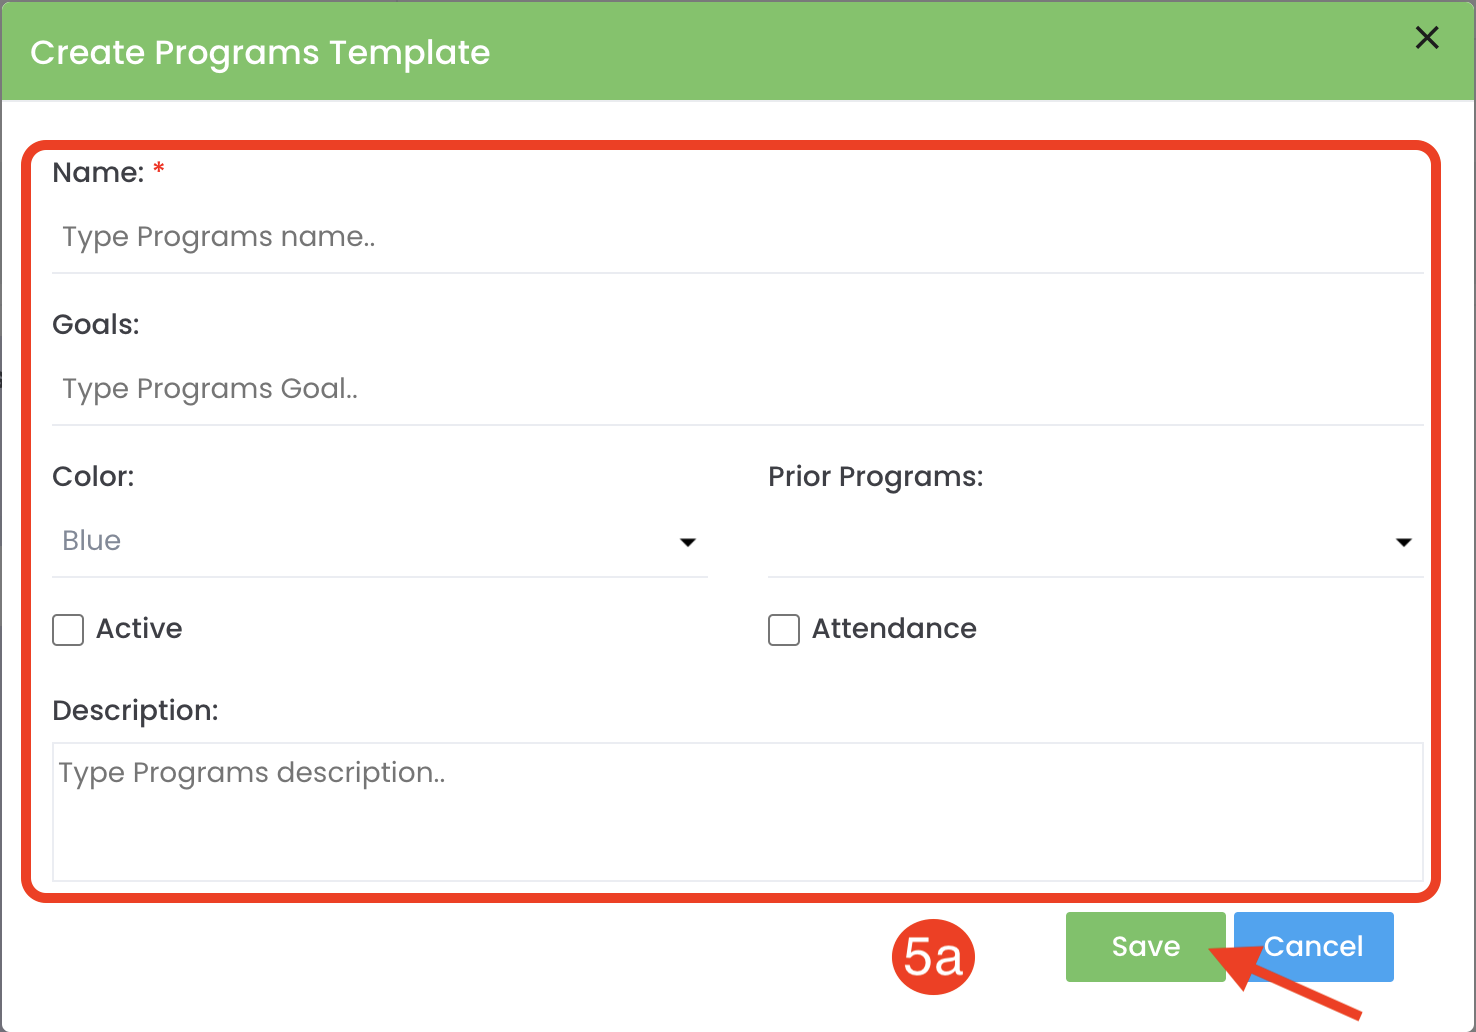Click the red 5a step marker
Screen dimensions: 1476x1032
(933, 957)
